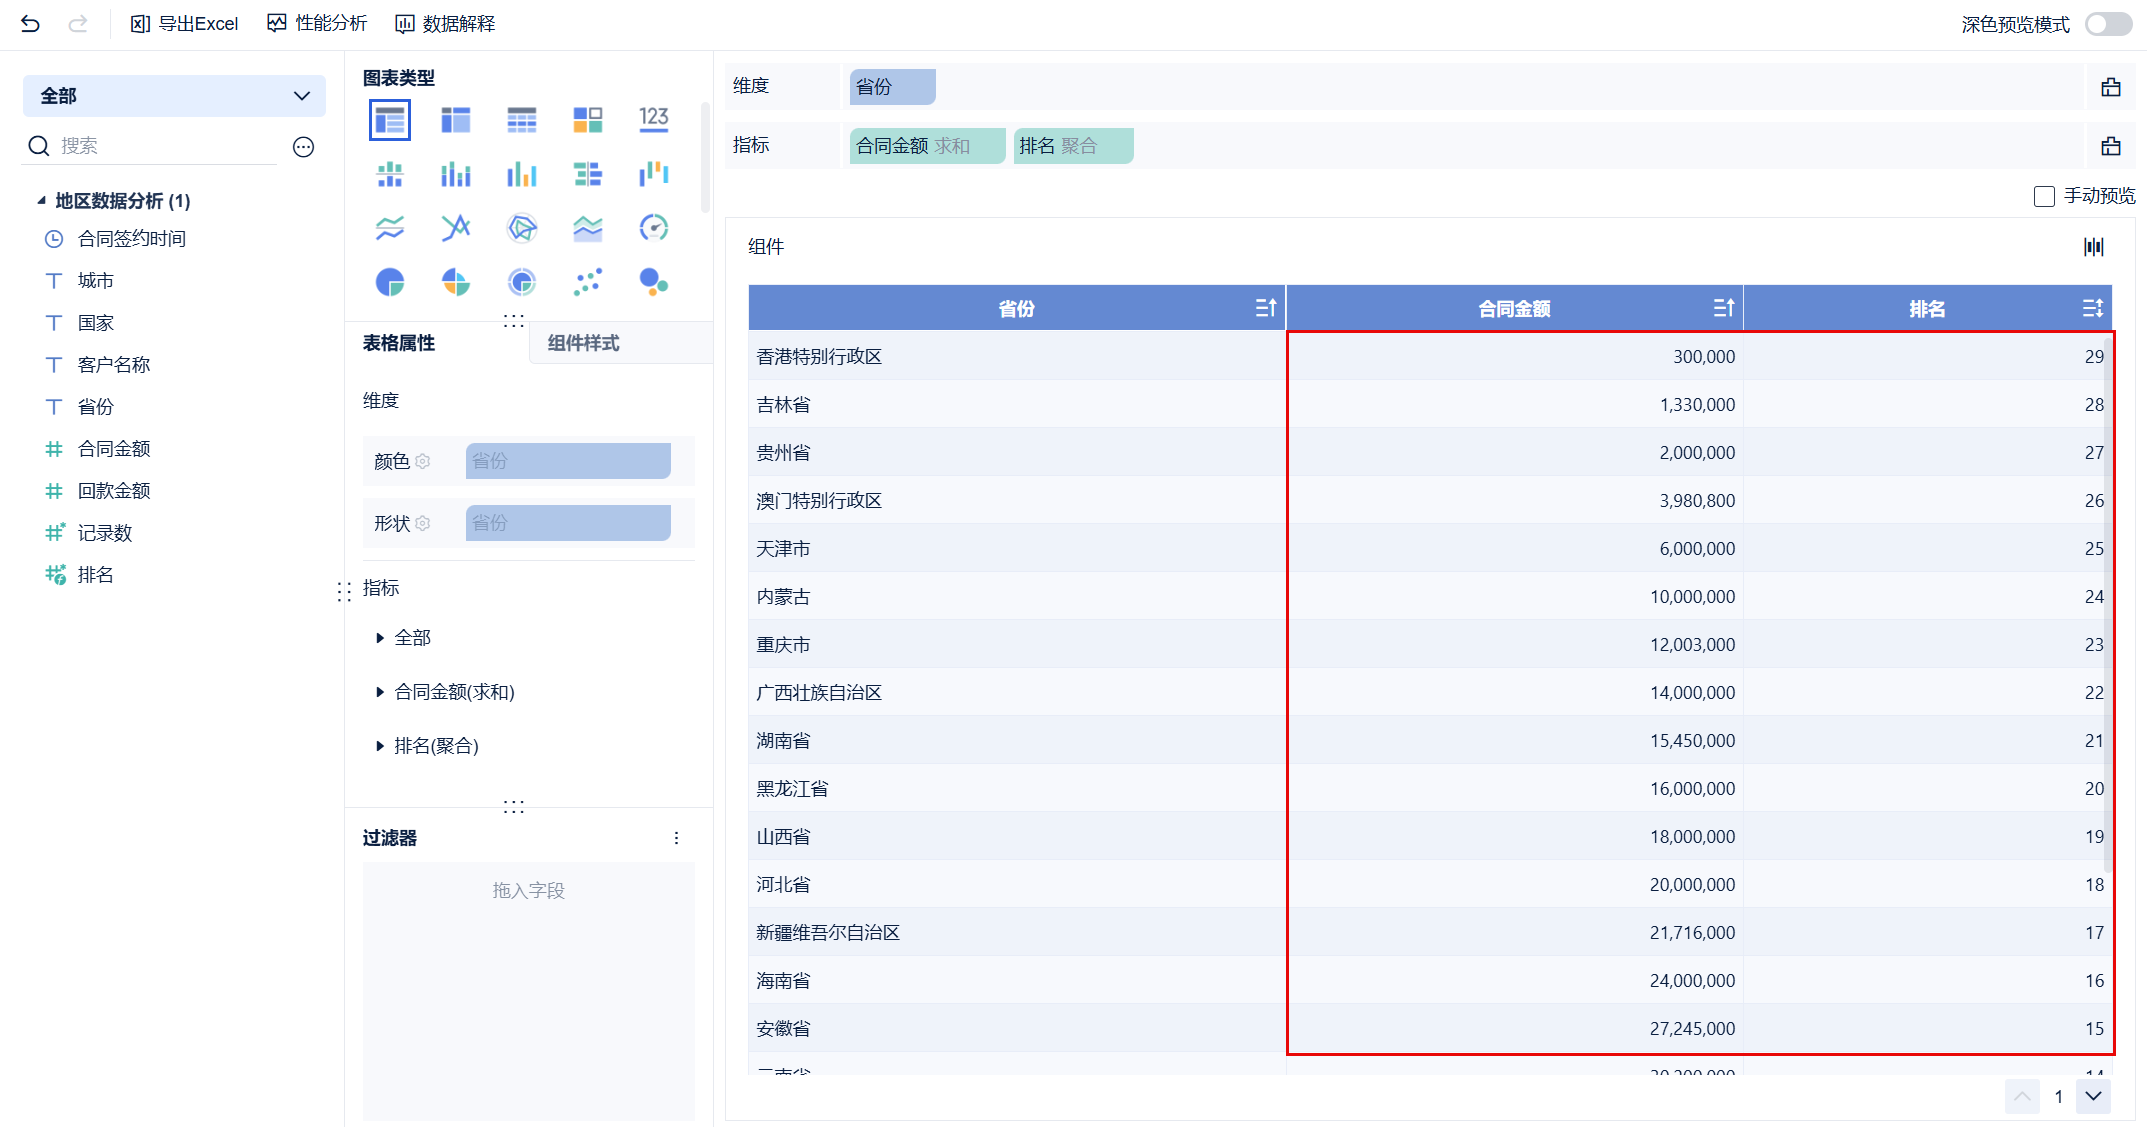Select the gauge dashboard chart icon
Image resolution: width=2147 pixels, height=1127 pixels.
pos(653,228)
